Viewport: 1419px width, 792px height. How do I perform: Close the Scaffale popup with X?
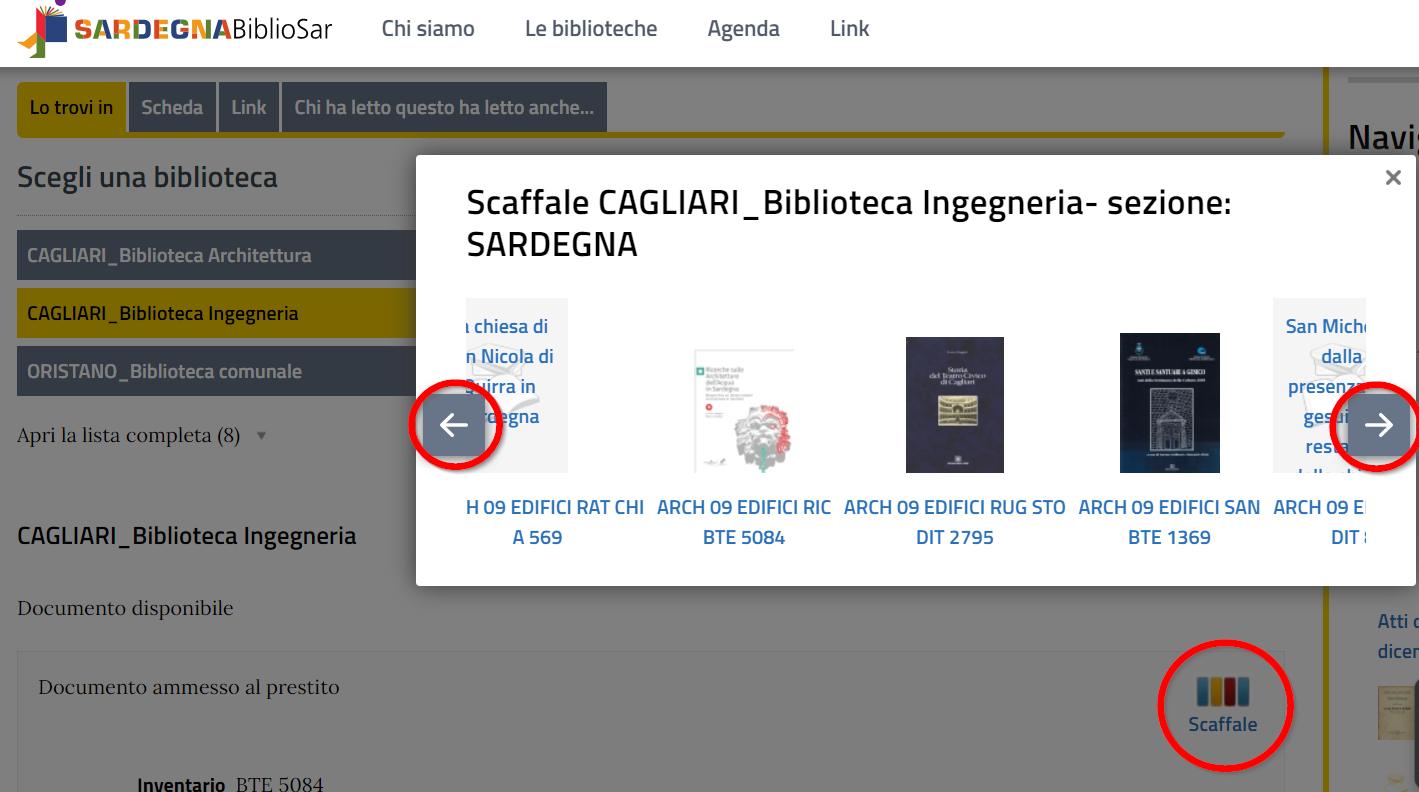[1392, 178]
